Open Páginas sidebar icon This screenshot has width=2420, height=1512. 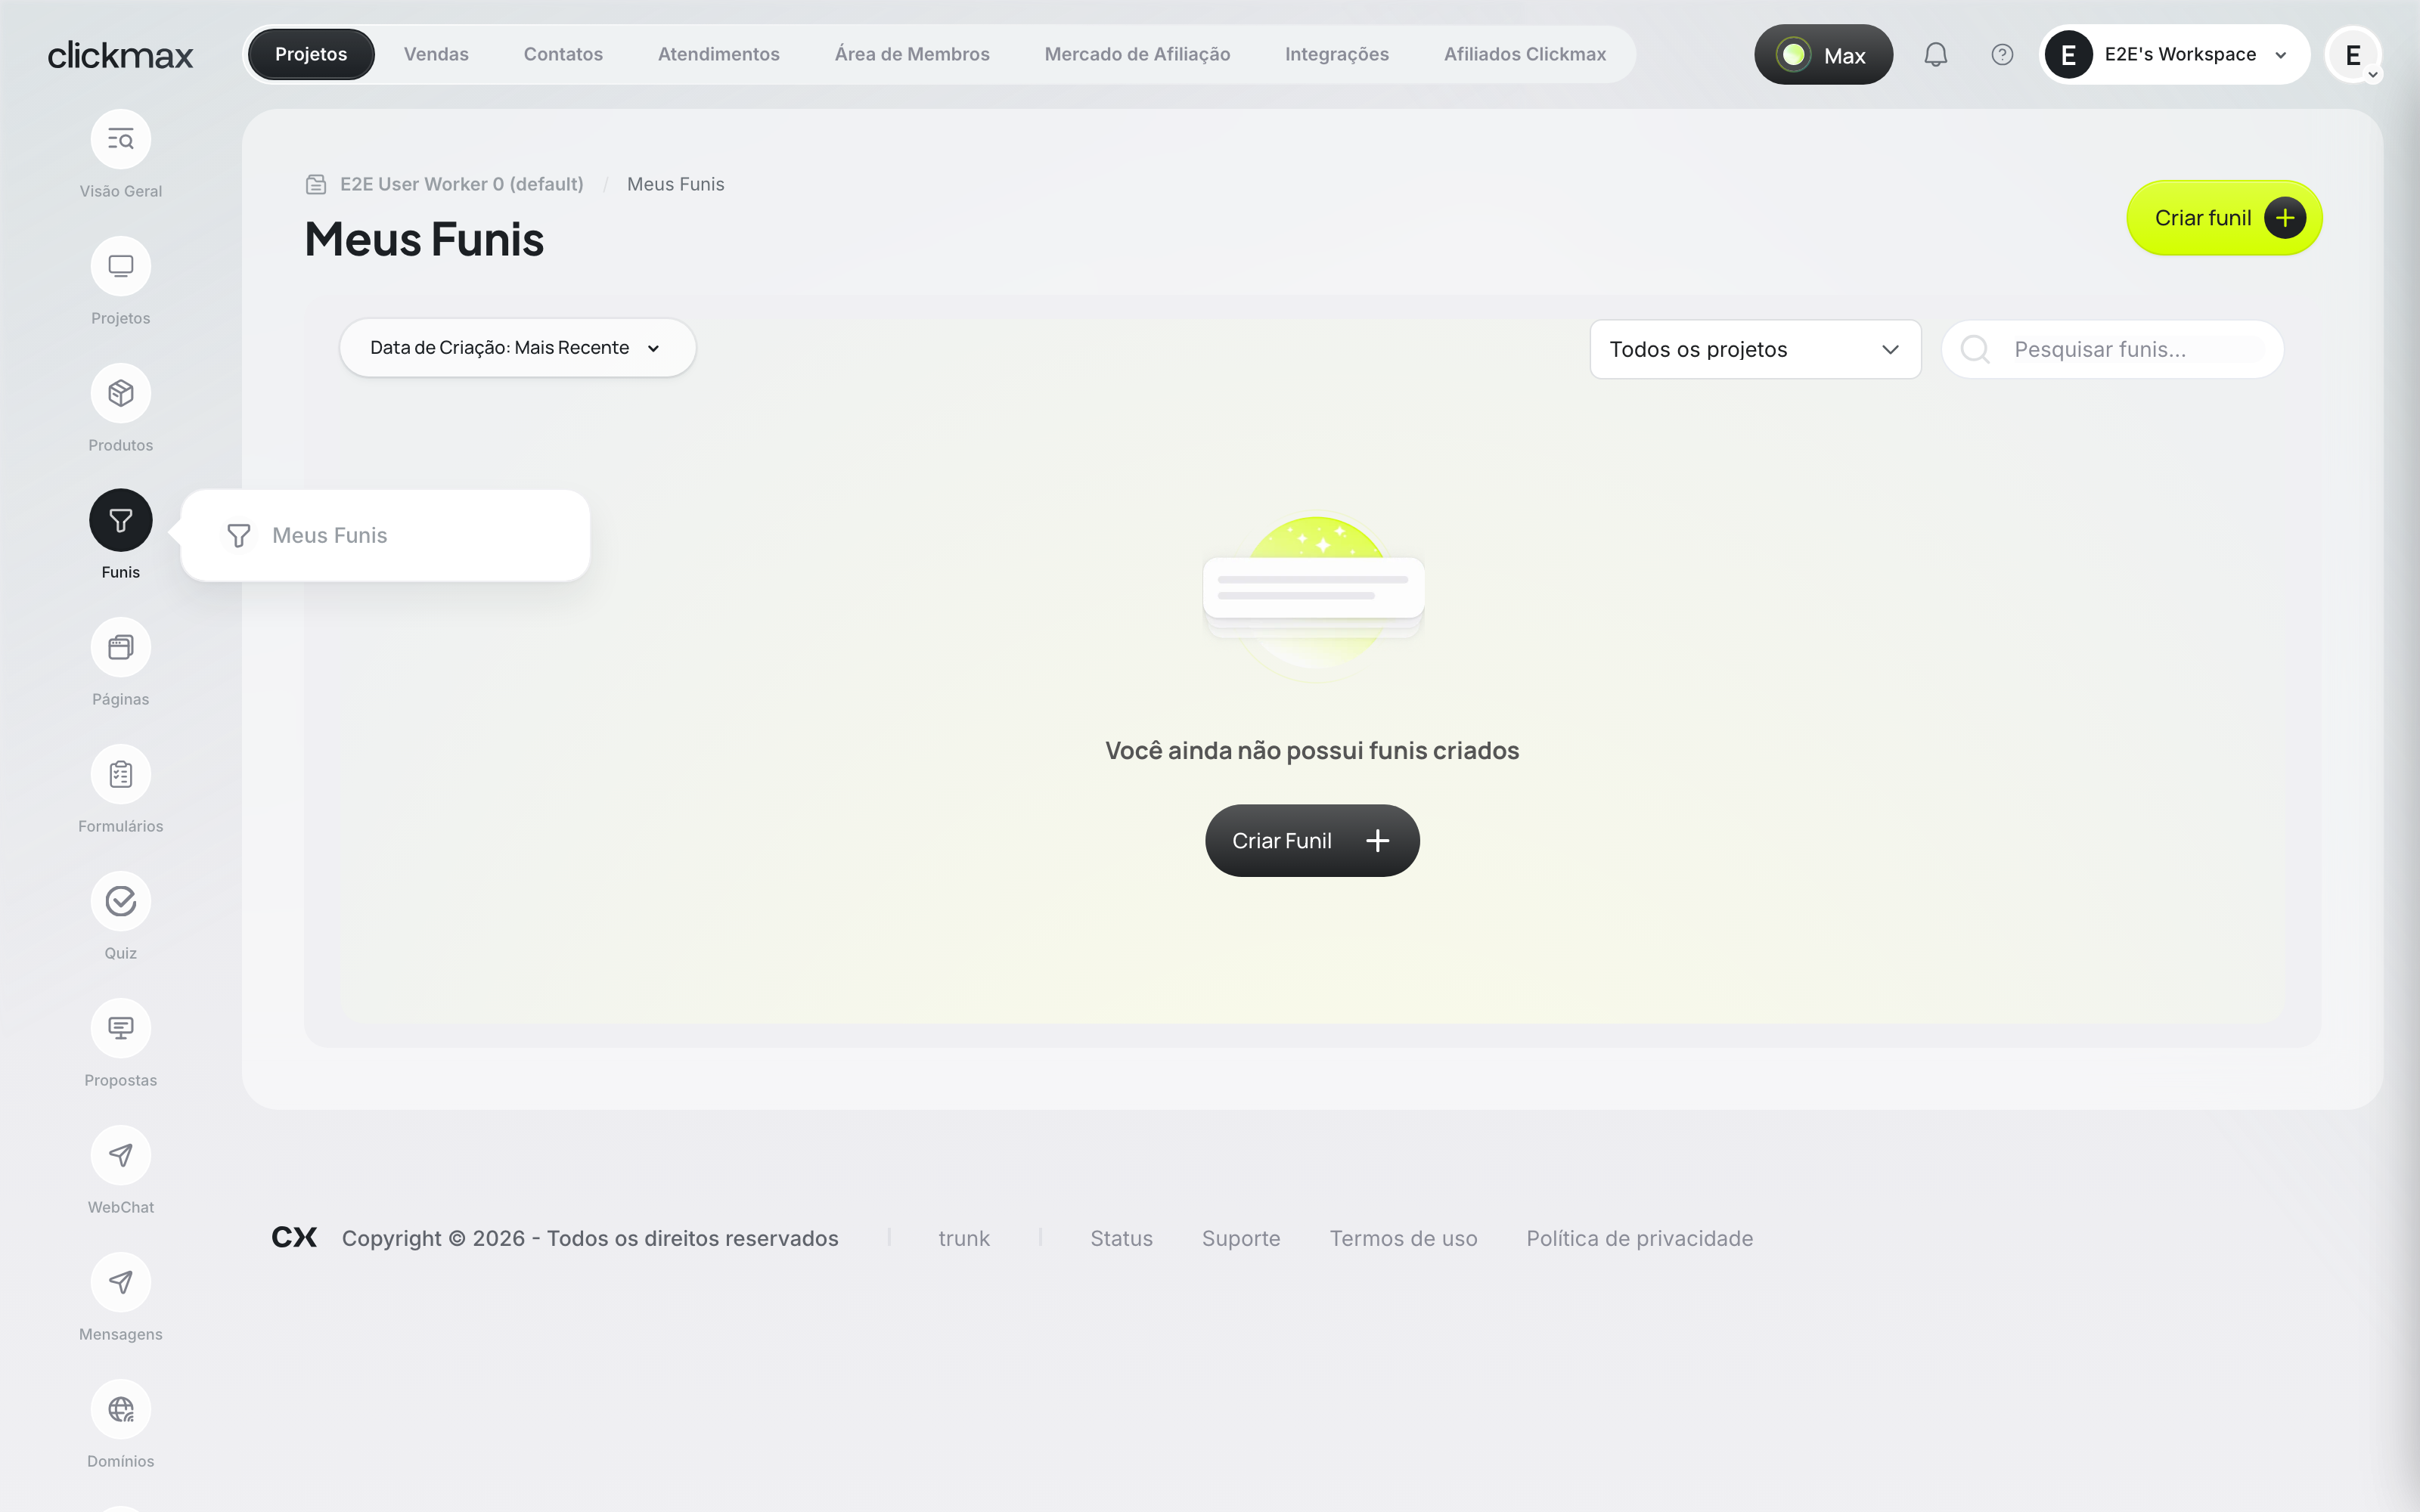pos(120,647)
